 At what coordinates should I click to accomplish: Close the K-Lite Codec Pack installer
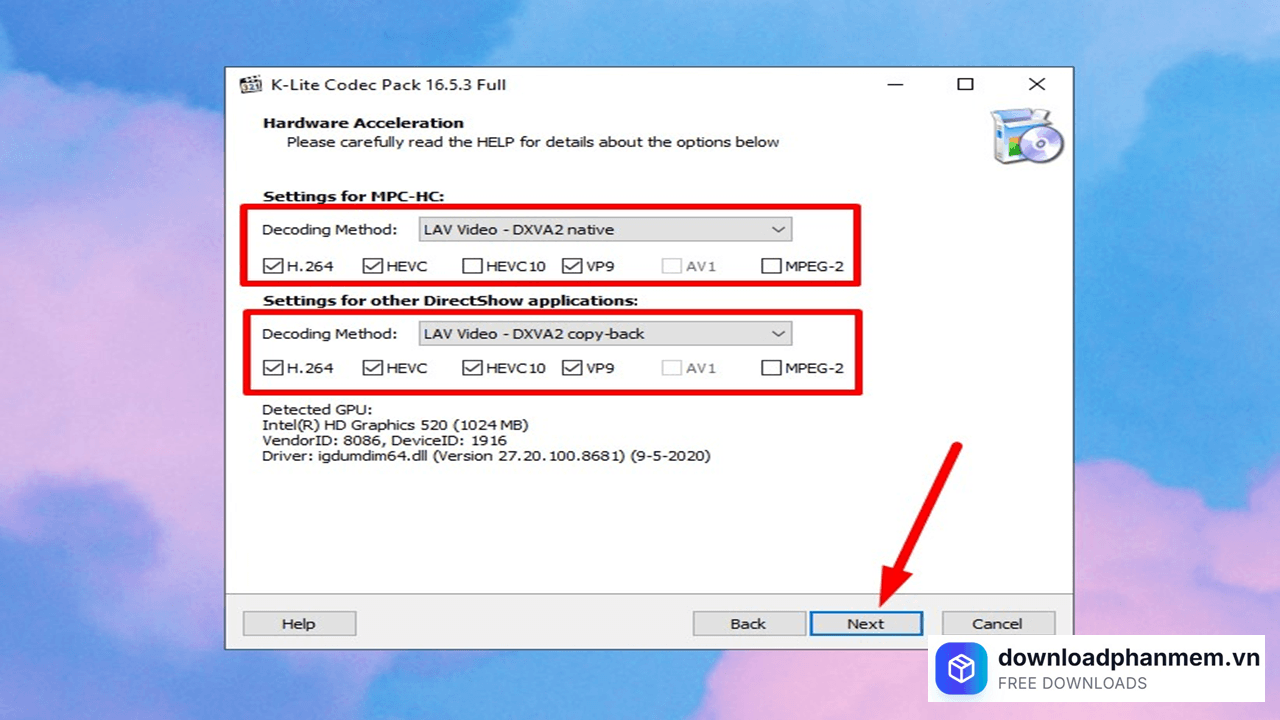click(x=1037, y=85)
